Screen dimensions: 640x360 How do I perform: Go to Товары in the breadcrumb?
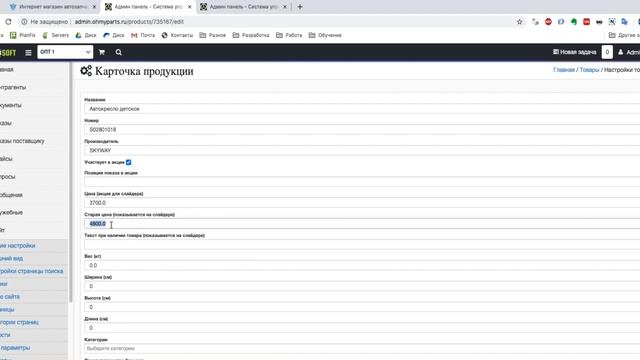coord(589,70)
